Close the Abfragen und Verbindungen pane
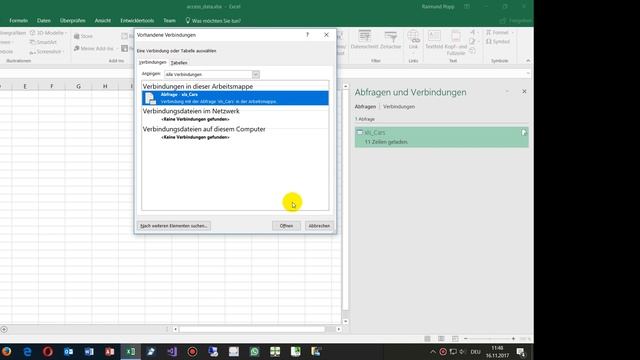The image size is (640, 360). 524,92
